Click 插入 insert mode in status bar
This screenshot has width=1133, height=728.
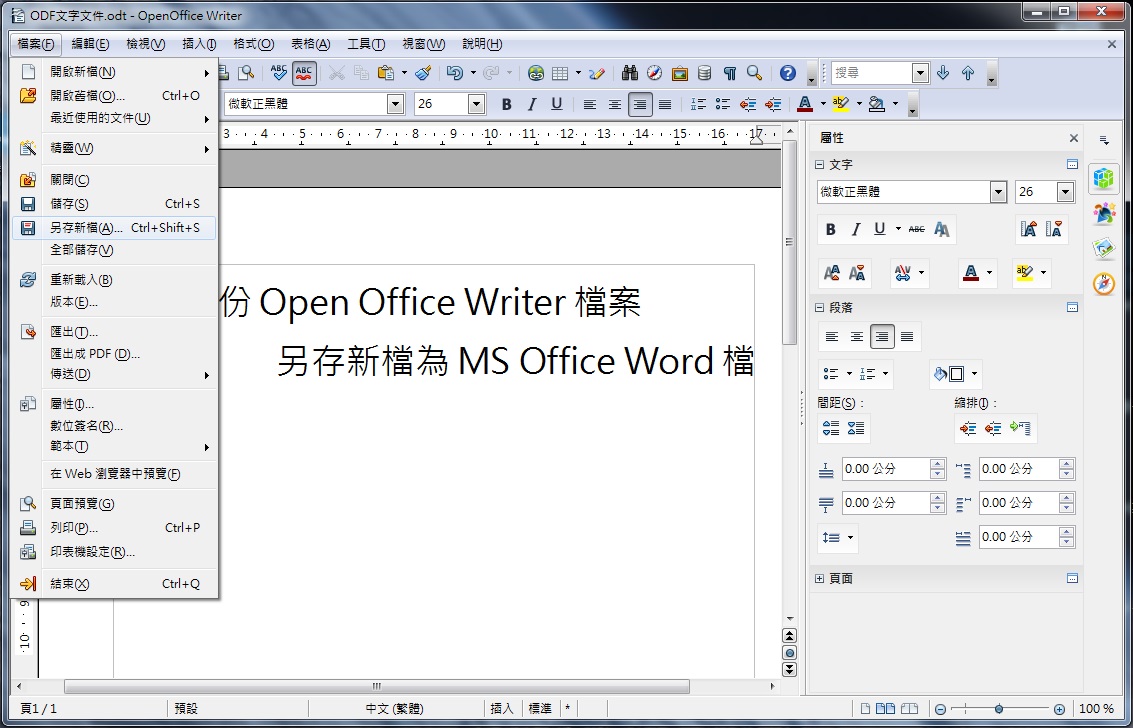(x=502, y=708)
